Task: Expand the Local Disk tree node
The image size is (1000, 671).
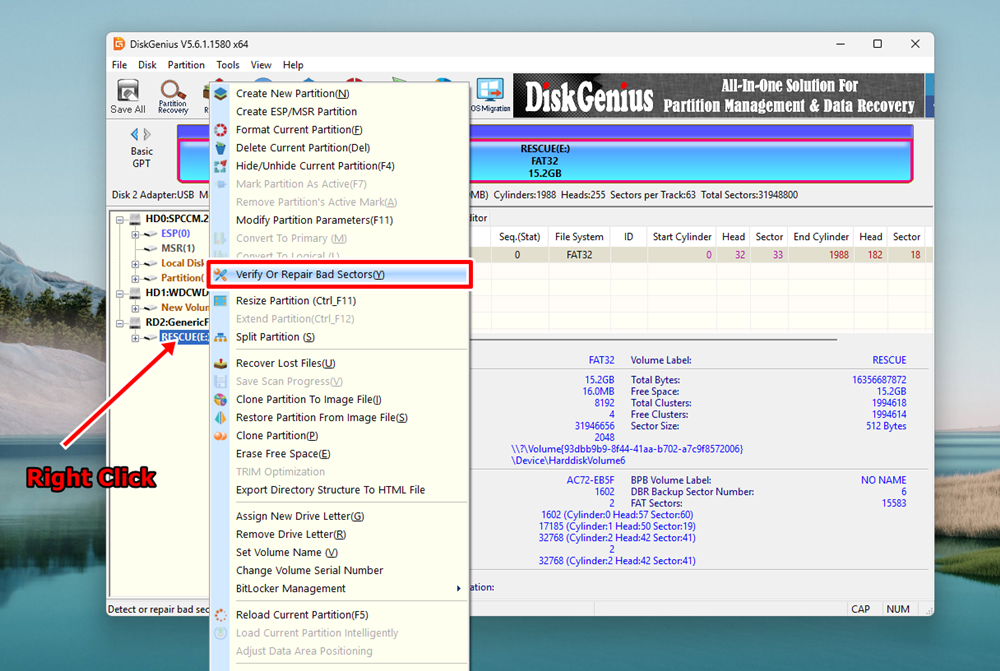Action: (135, 263)
